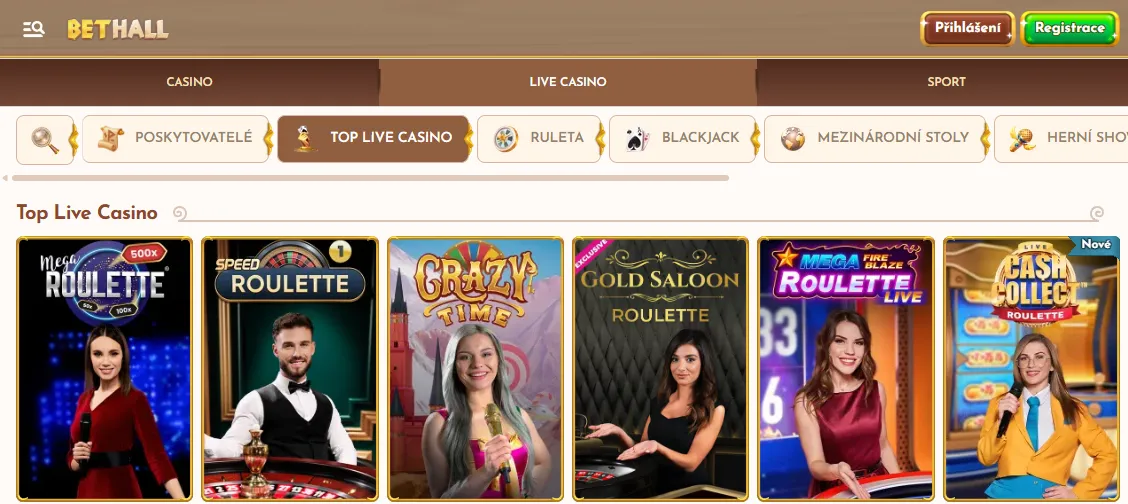Open the magnifying glass search category
The width and height of the screenshot is (1128, 504).
tap(45, 139)
